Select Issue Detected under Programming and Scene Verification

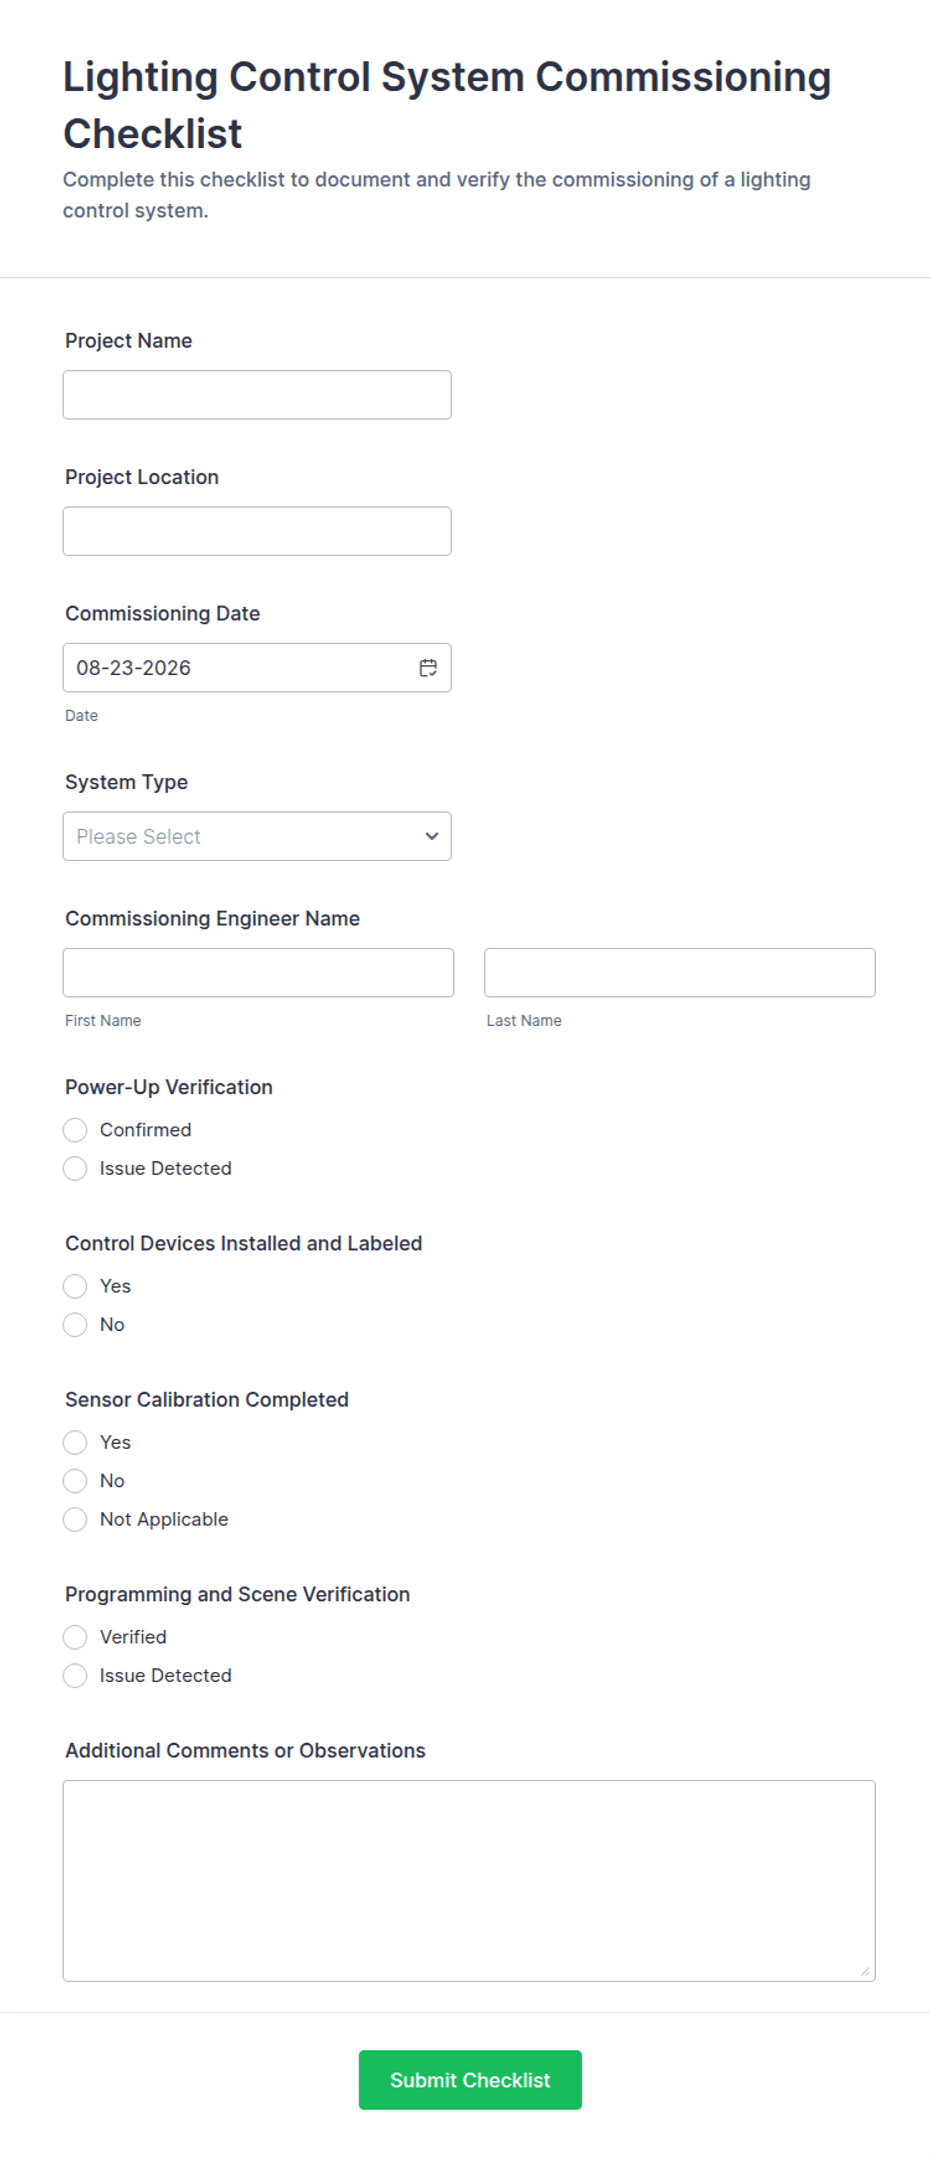(75, 1675)
